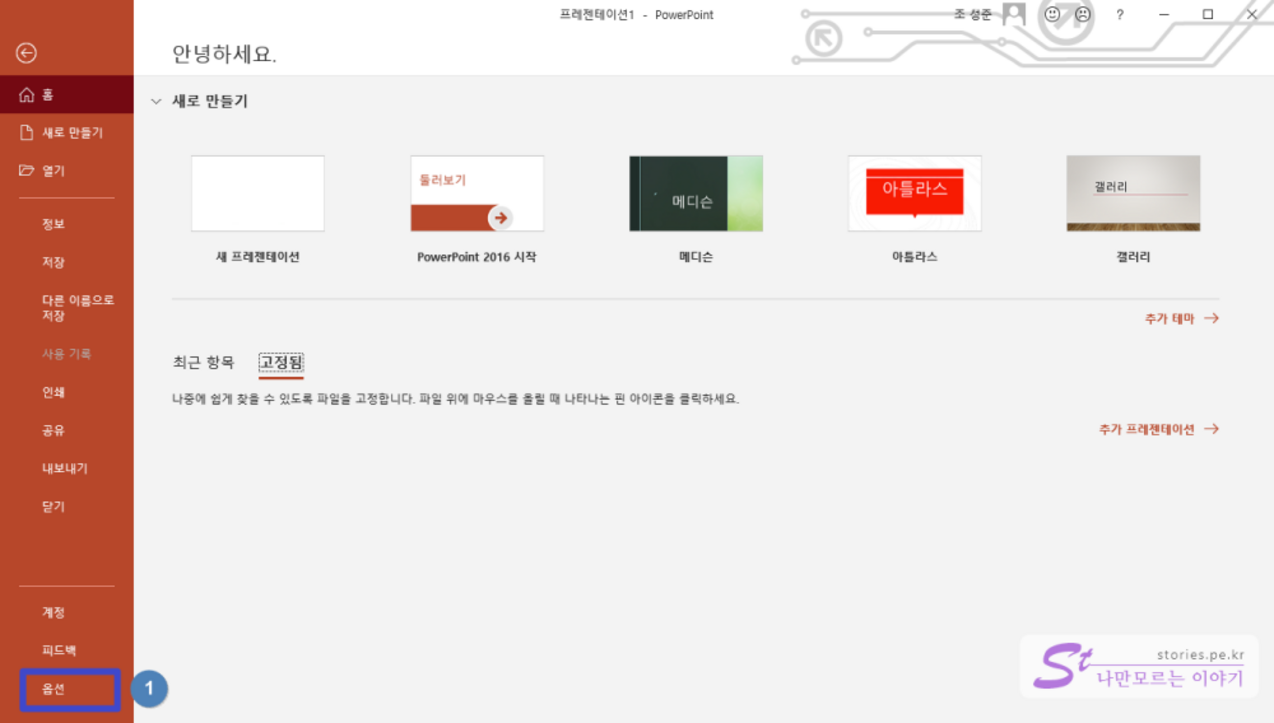Open 옵션 in the sidebar
Image resolution: width=1274 pixels, height=723 pixels.
(54, 689)
